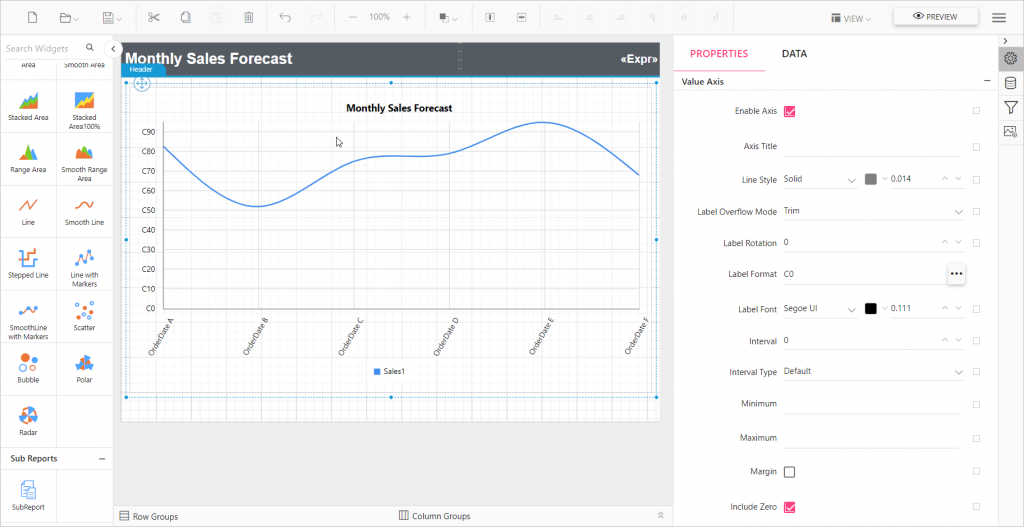
Task: Select the Range Area widget
Action: point(28,159)
